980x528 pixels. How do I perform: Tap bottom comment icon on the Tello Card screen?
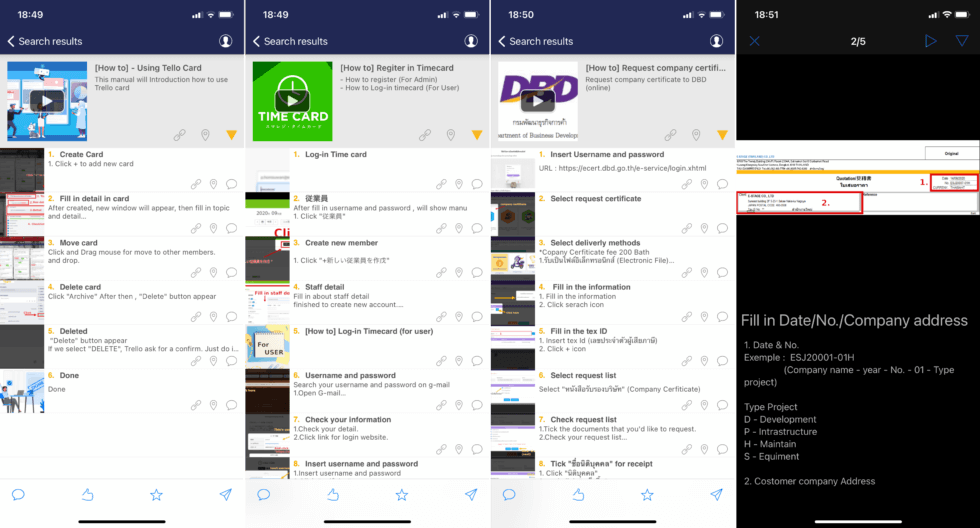click(x=18, y=495)
